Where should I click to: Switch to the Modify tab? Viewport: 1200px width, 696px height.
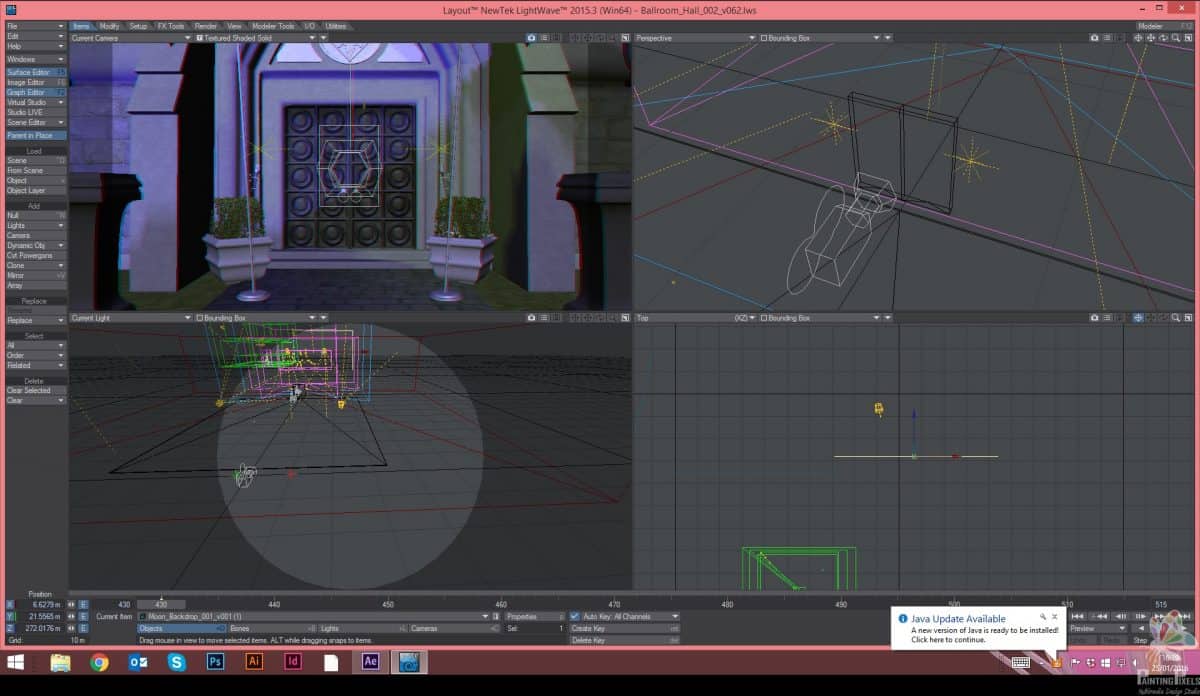point(109,26)
